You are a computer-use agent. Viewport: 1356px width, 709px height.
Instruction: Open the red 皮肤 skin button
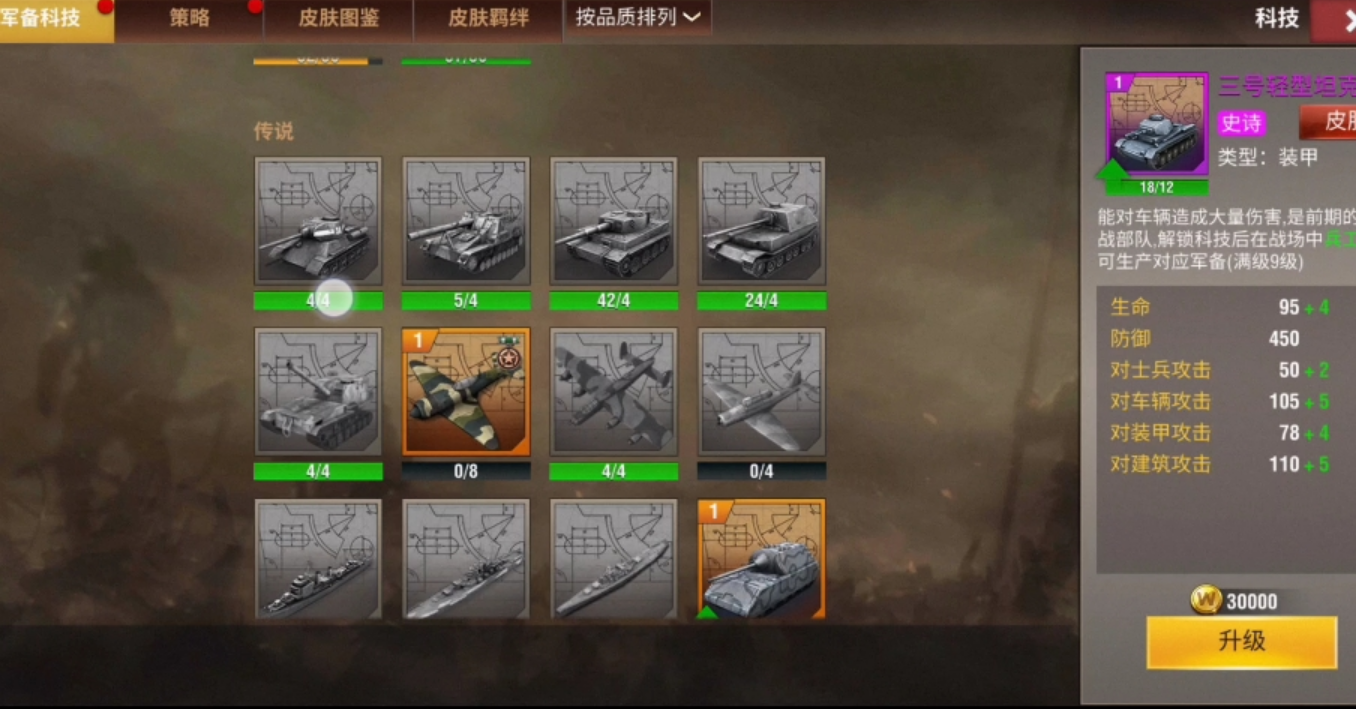[1328, 122]
